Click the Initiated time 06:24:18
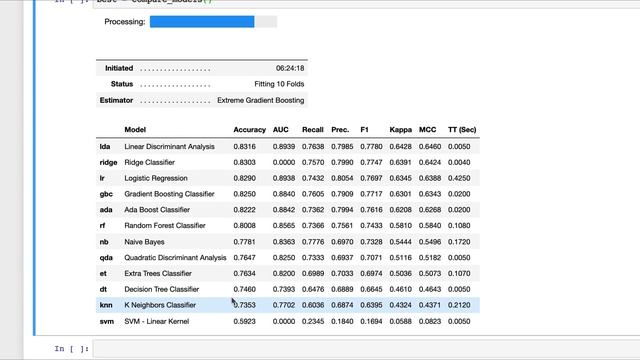 point(290,68)
